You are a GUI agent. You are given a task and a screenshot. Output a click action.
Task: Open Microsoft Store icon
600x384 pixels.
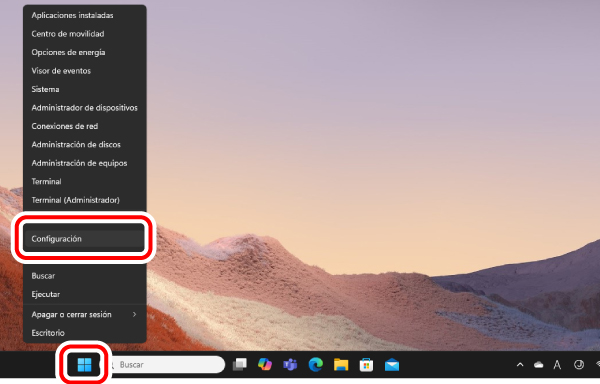tap(366, 364)
